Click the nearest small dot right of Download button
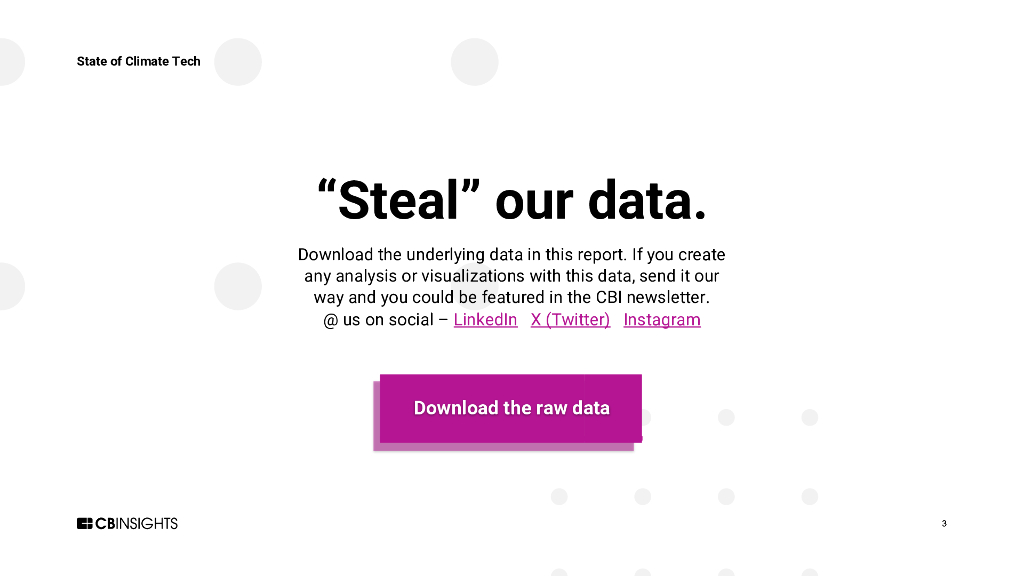 pyautogui.click(x=726, y=417)
